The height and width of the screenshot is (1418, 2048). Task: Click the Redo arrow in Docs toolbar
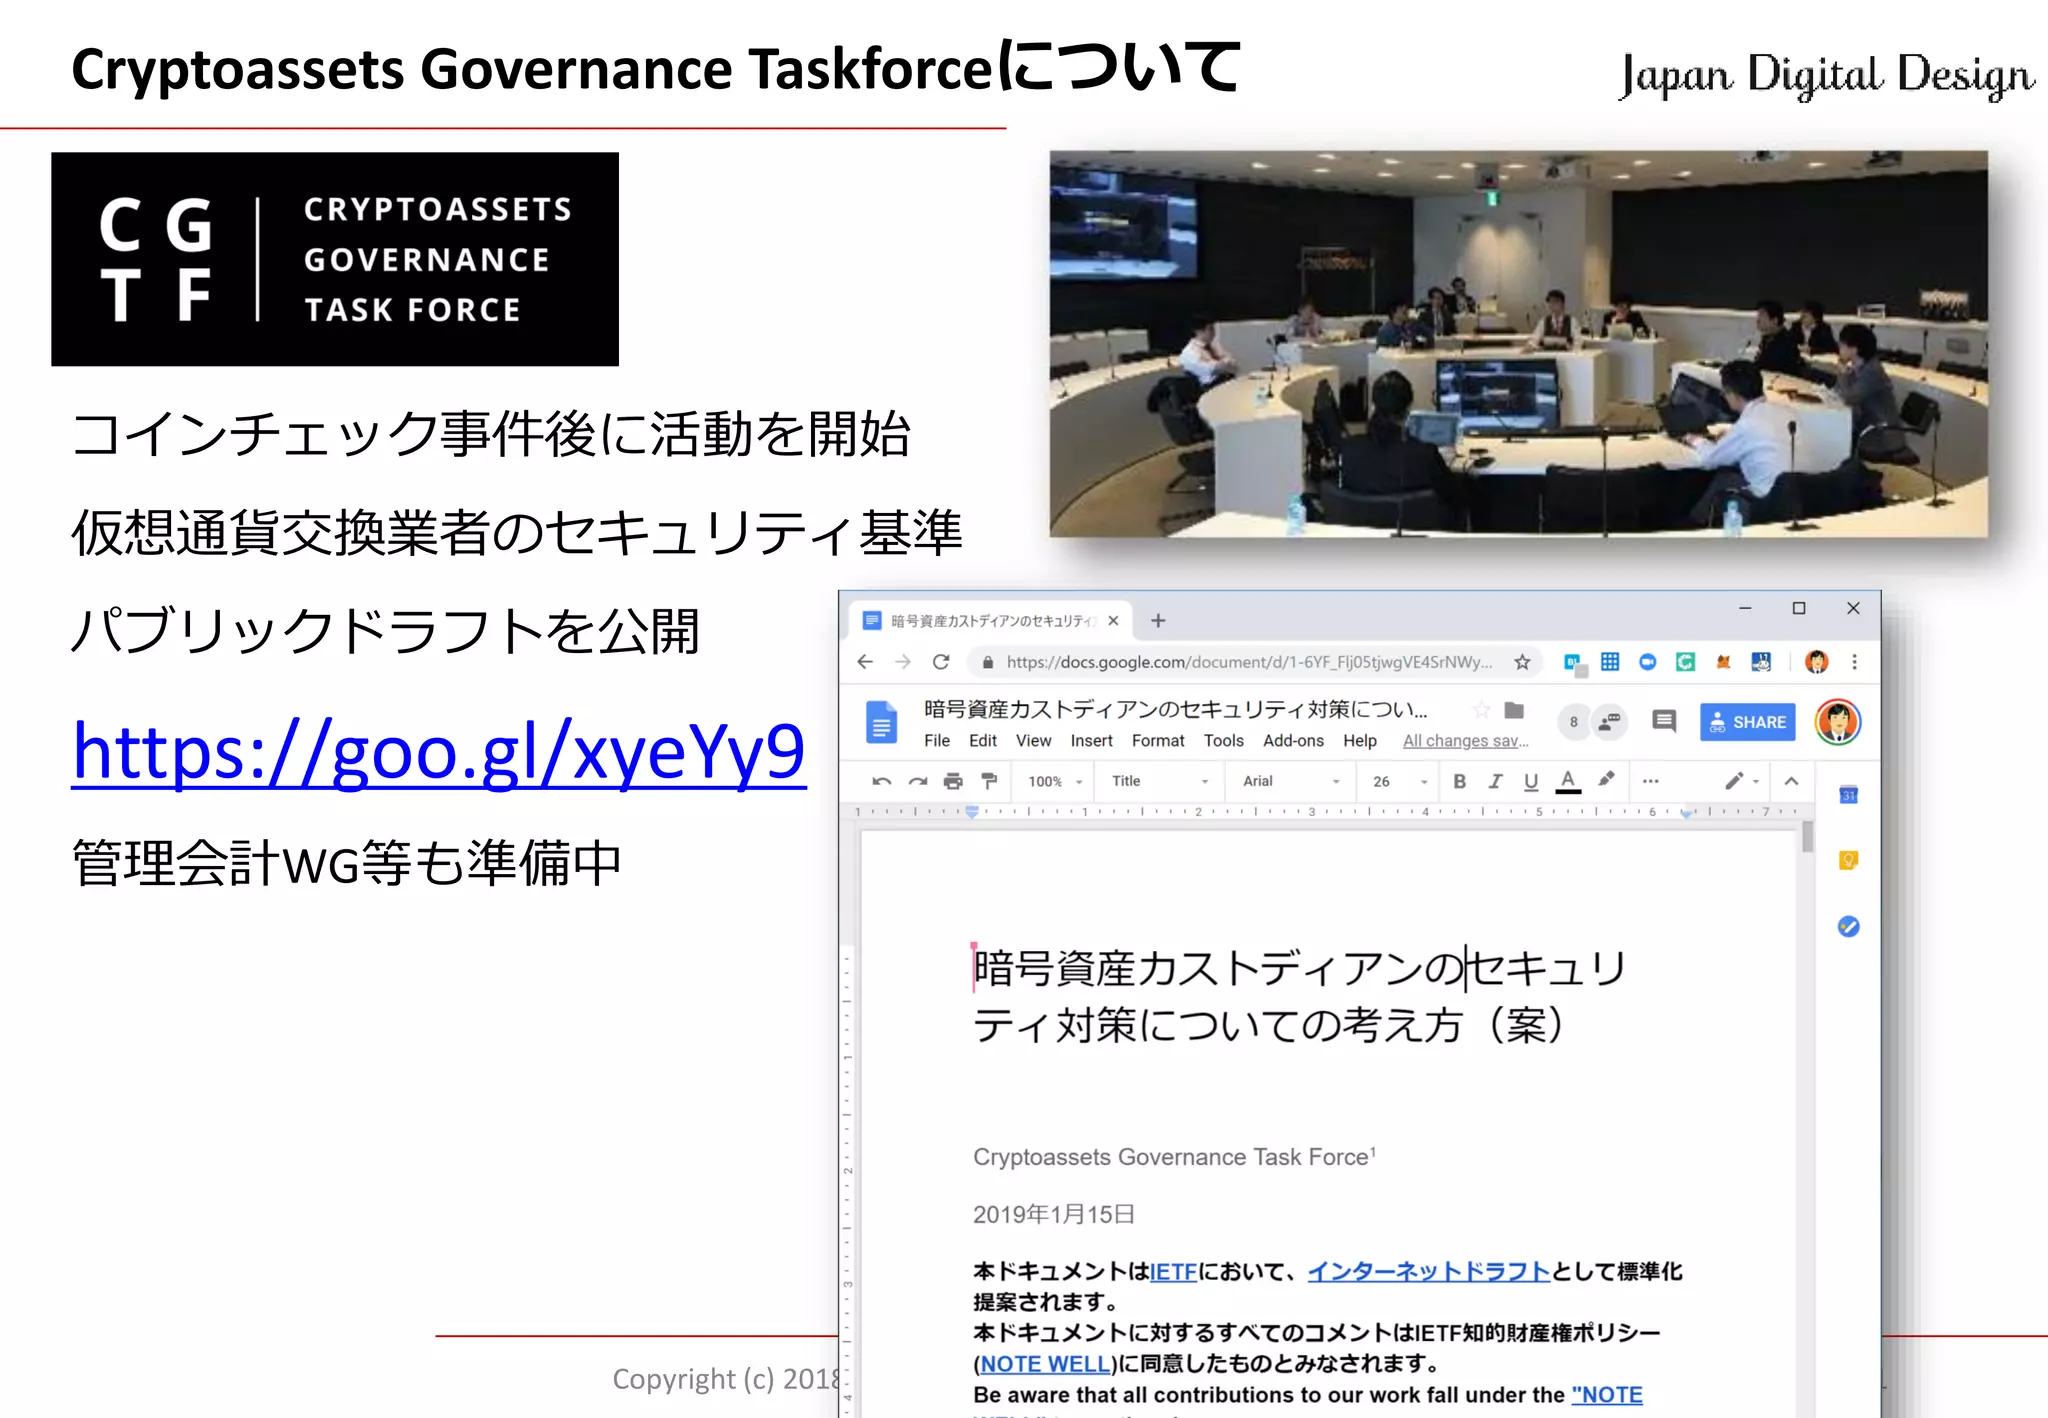pyautogui.click(x=917, y=781)
